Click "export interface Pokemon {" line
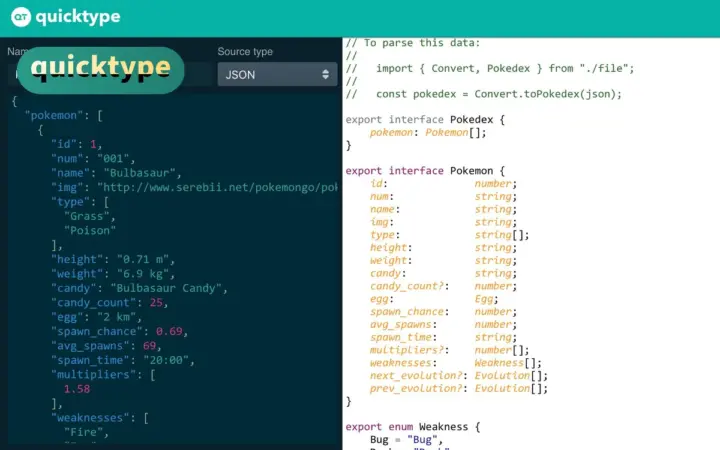 425,171
